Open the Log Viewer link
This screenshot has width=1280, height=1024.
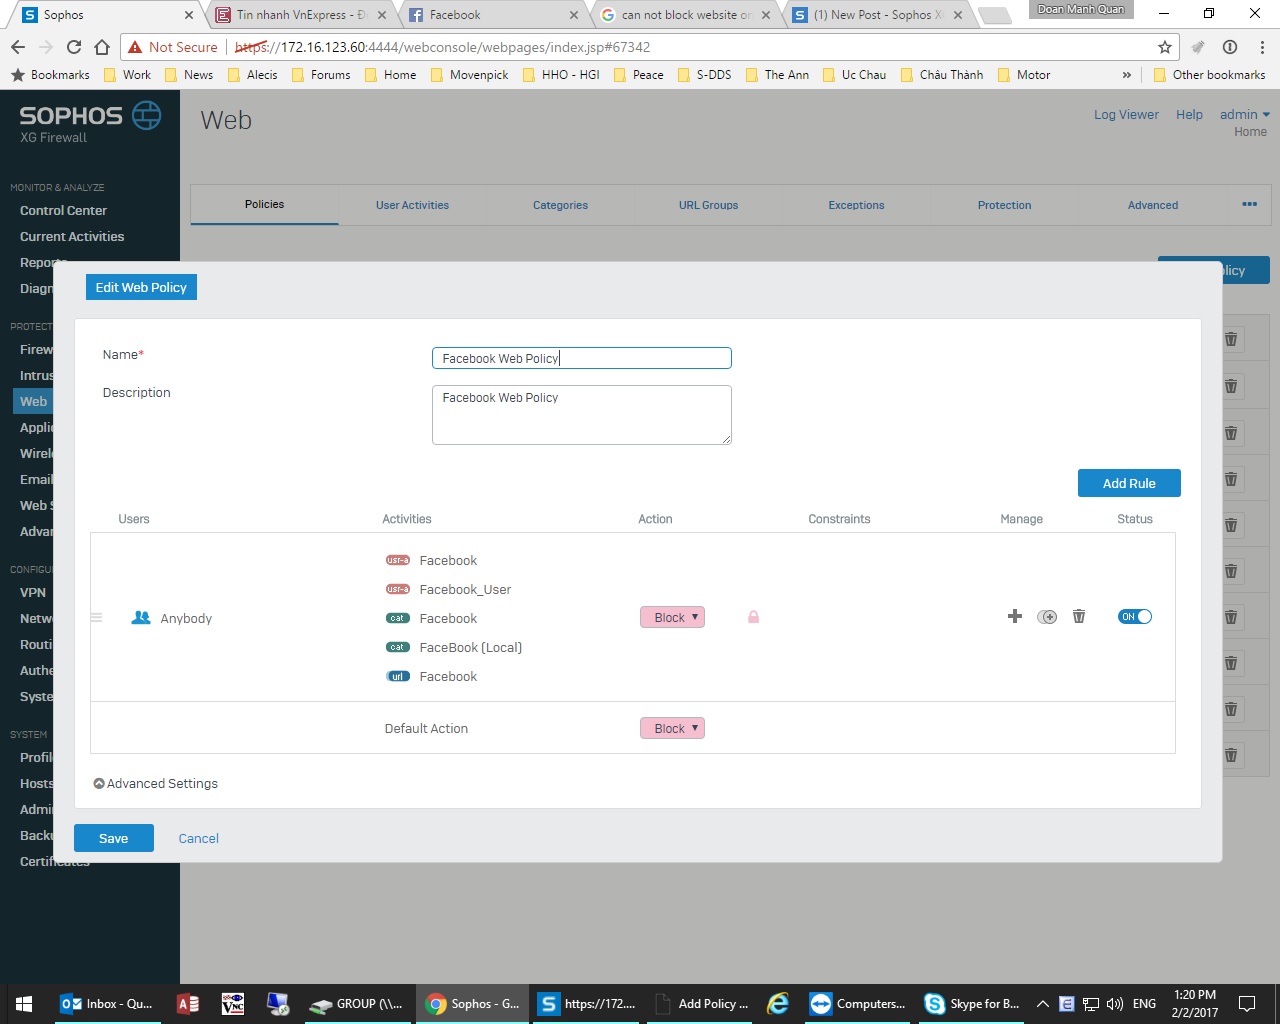coord(1126,114)
